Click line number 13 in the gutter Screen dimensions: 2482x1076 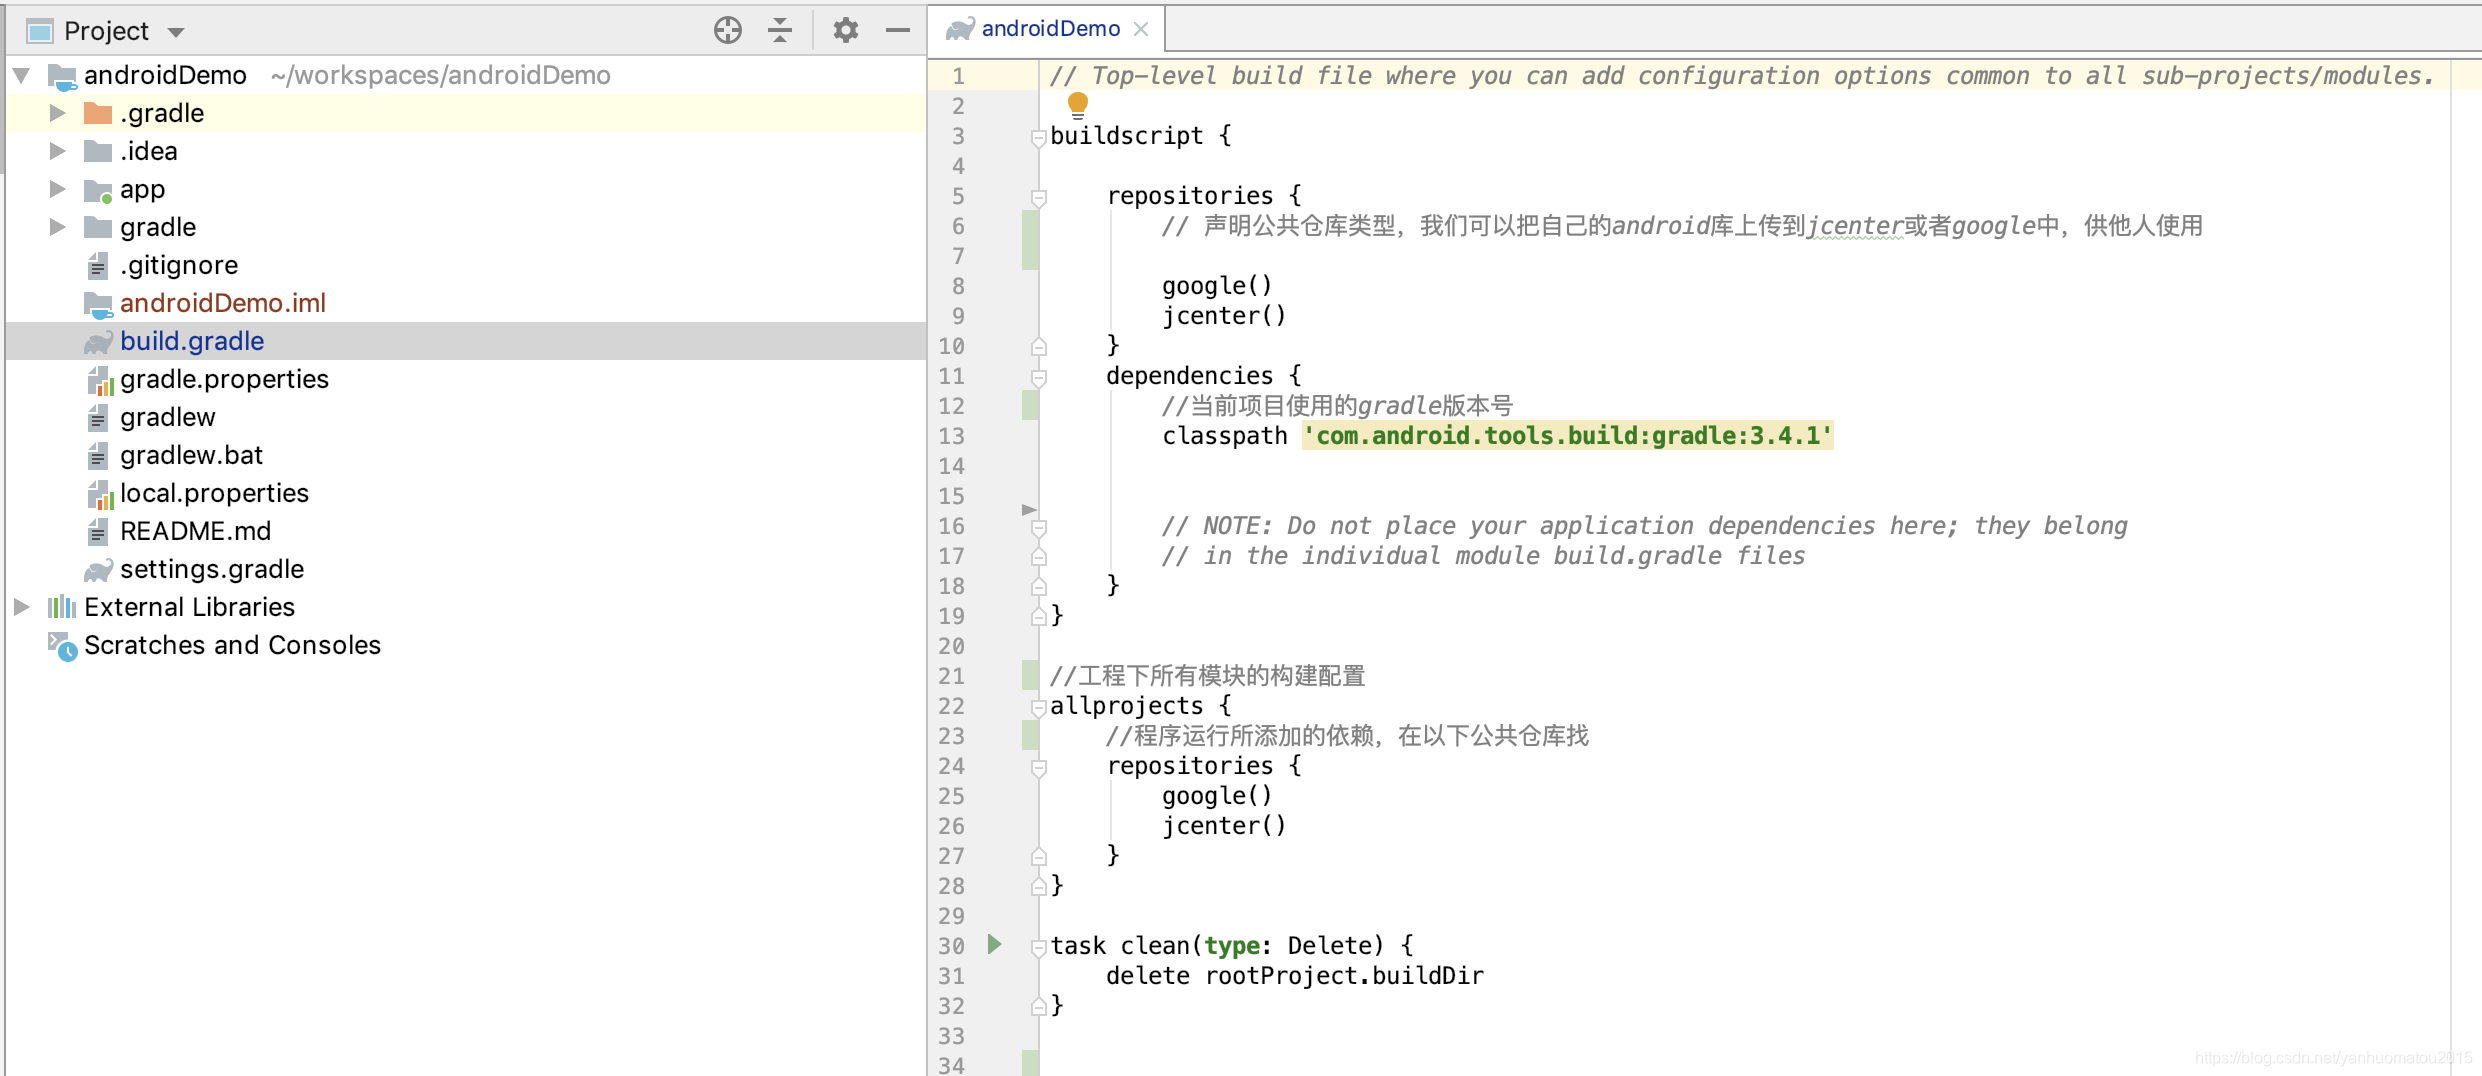click(x=951, y=436)
